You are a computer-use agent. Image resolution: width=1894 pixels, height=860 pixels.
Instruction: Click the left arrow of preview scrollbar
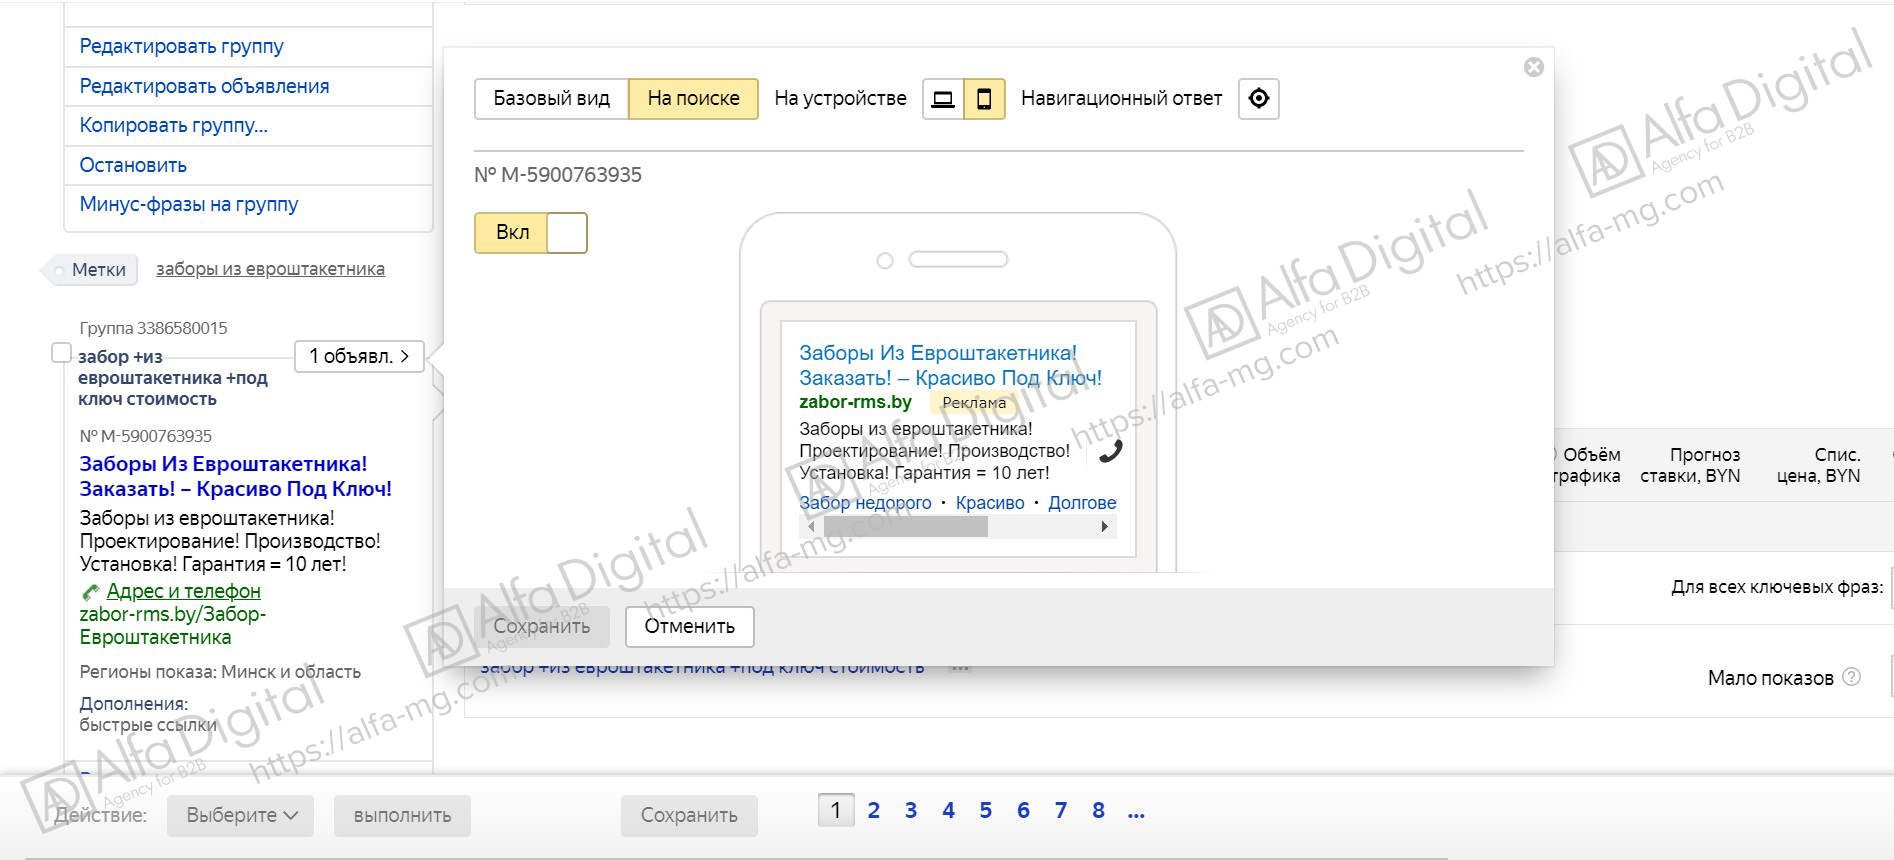point(812,527)
